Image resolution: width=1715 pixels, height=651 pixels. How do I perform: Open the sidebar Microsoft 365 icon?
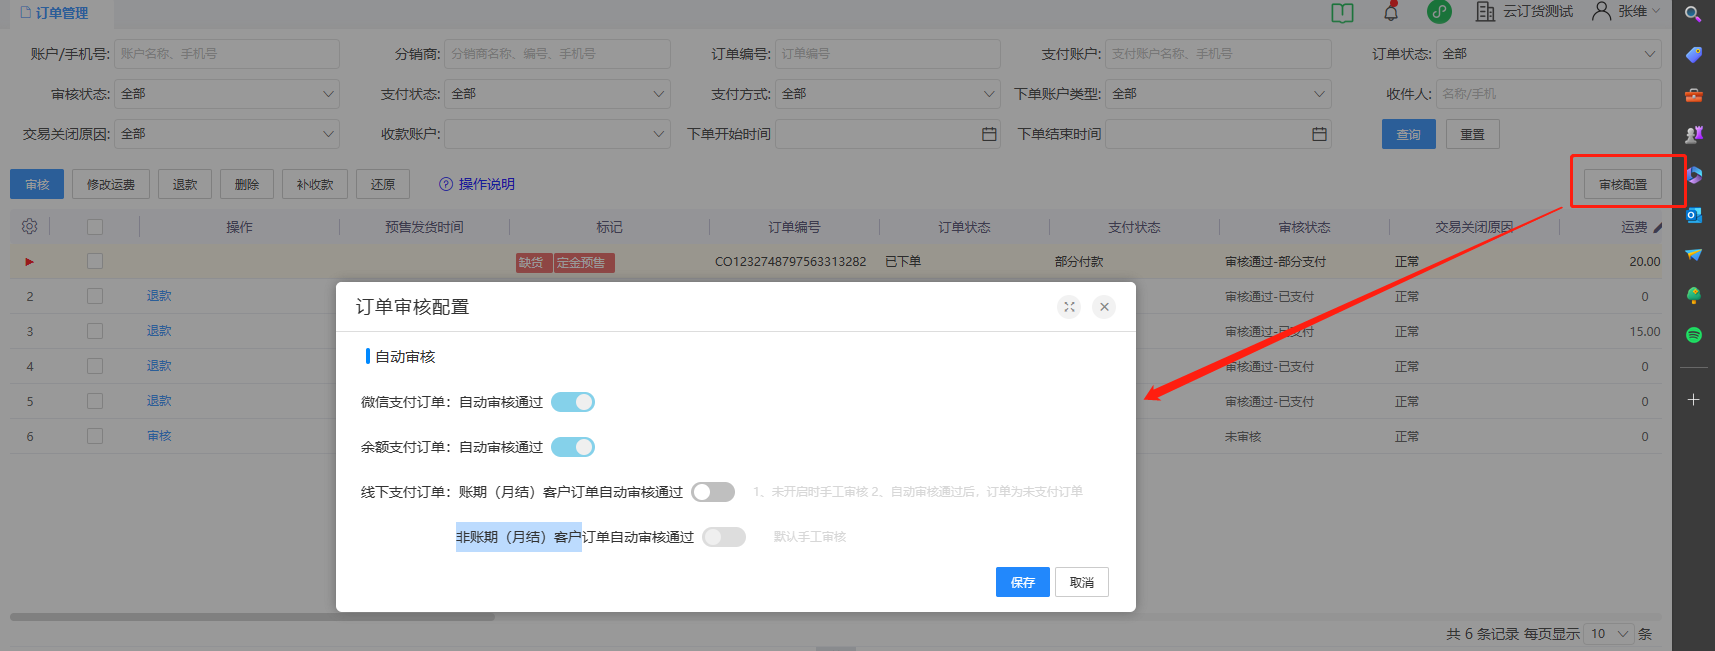point(1695,175)
